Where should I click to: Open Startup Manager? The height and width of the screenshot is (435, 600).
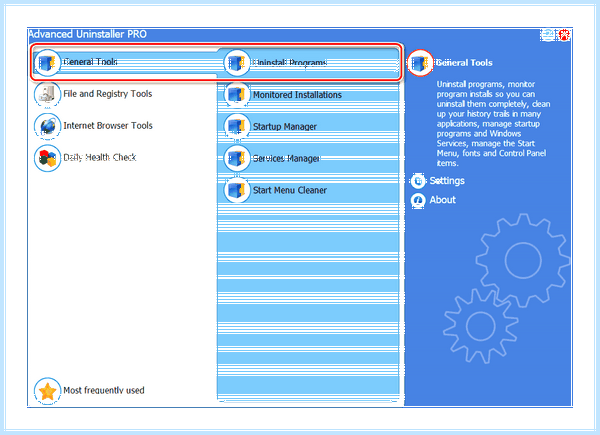[285, 127]
